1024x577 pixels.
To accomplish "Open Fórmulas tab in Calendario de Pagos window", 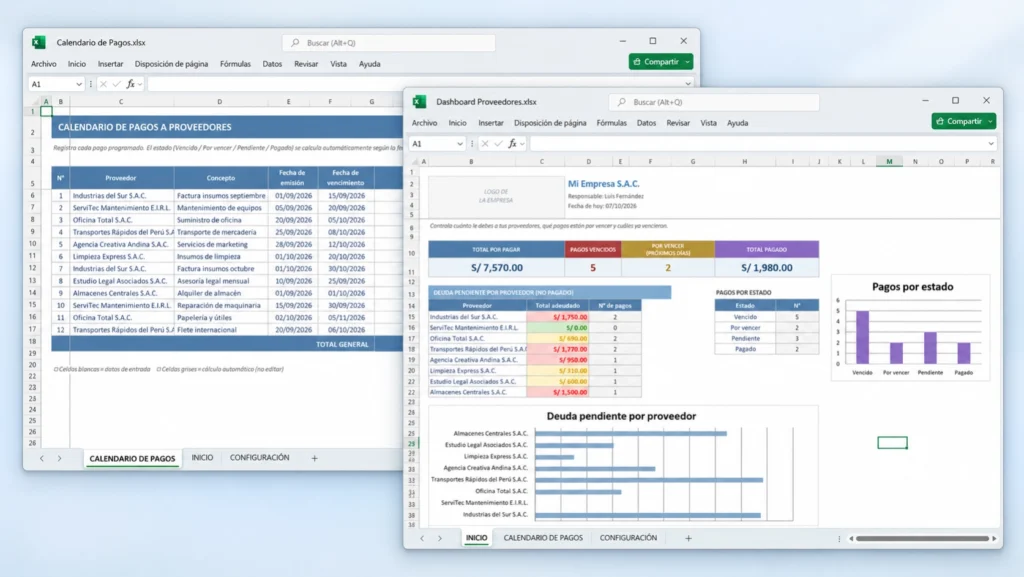I will coord(235,64).
